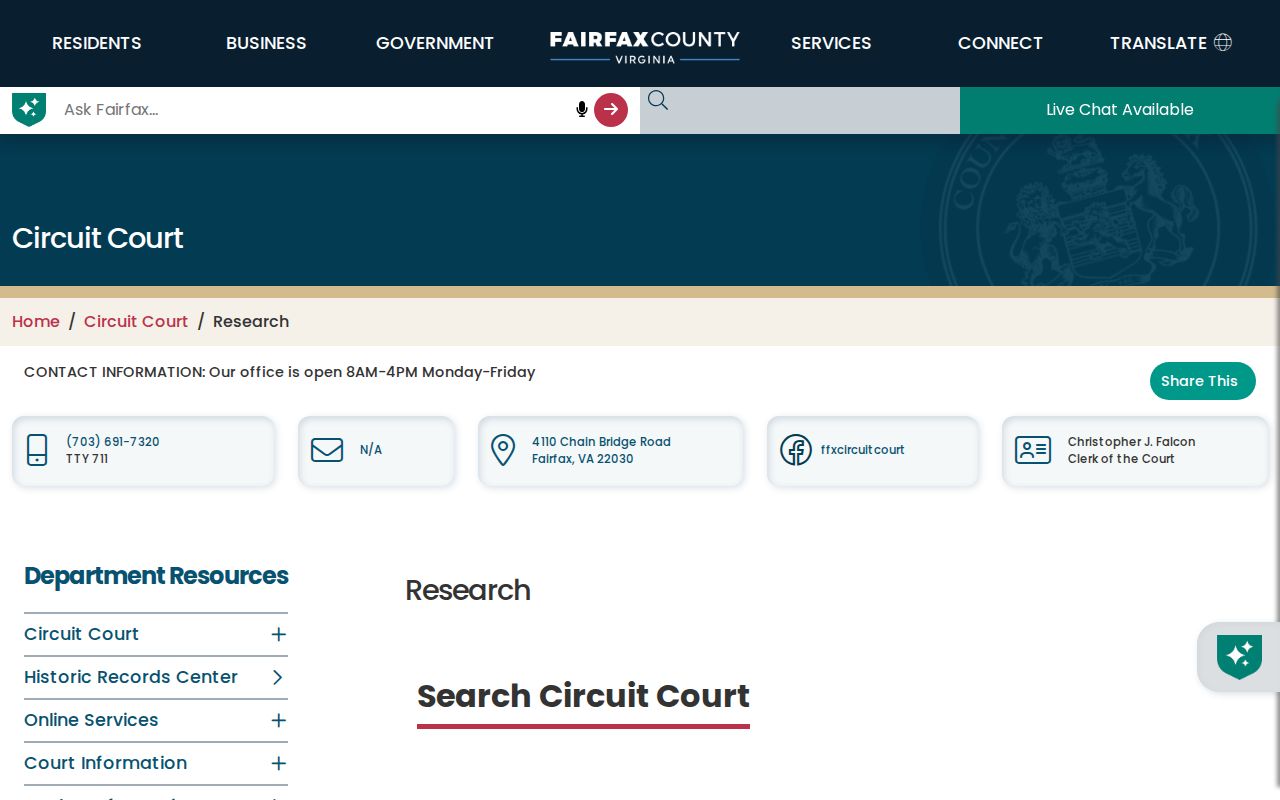
Task: Expand the Online Services sidebar section
Action: [x=279, y=720]
